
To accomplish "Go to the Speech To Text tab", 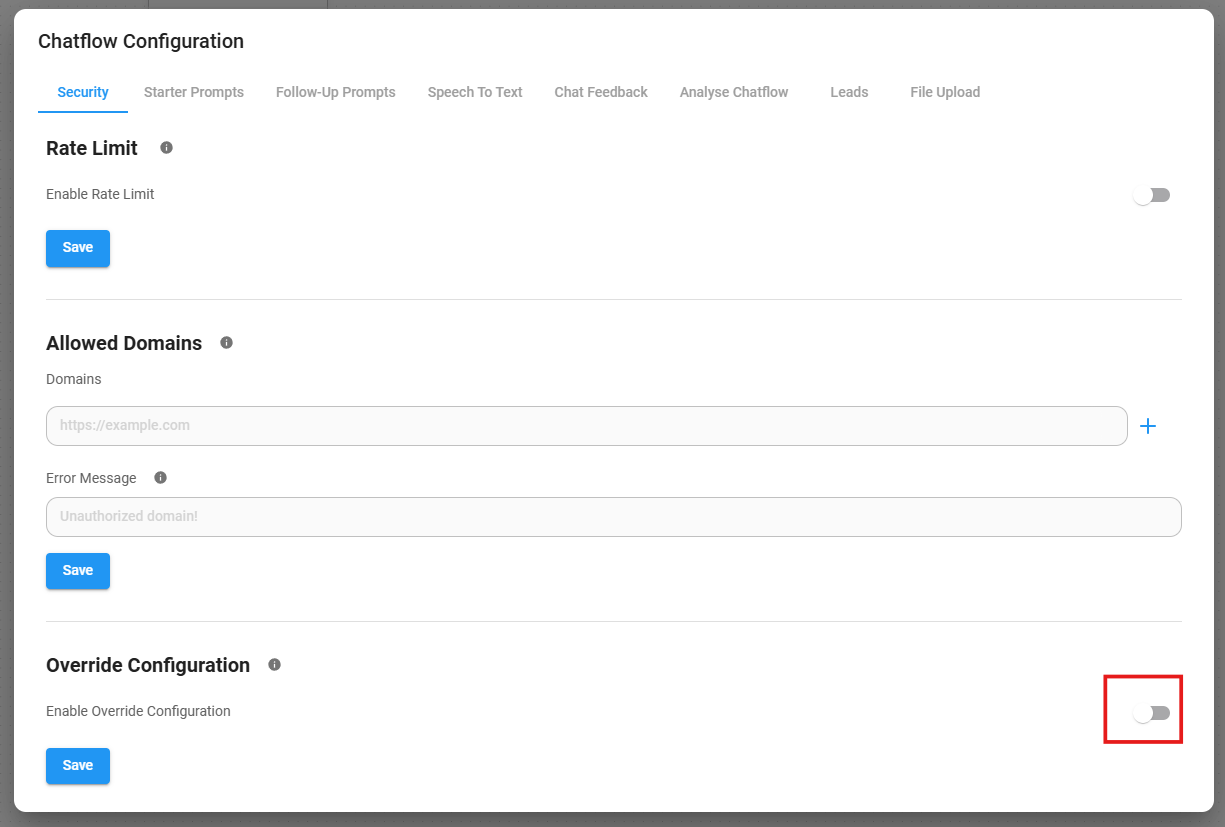I will (x=475, y=92).
